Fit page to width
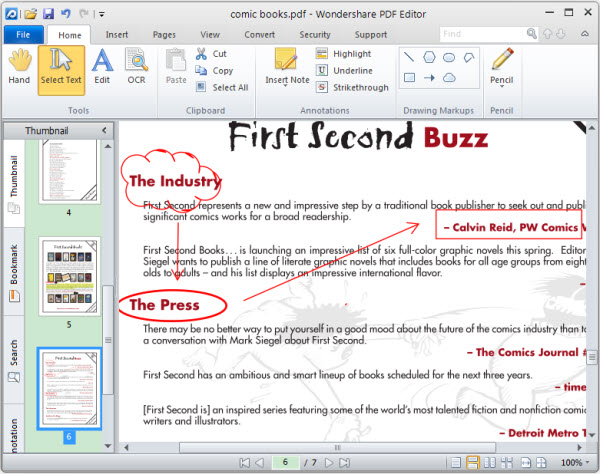 pyautogui.click(x=525, y=463)
